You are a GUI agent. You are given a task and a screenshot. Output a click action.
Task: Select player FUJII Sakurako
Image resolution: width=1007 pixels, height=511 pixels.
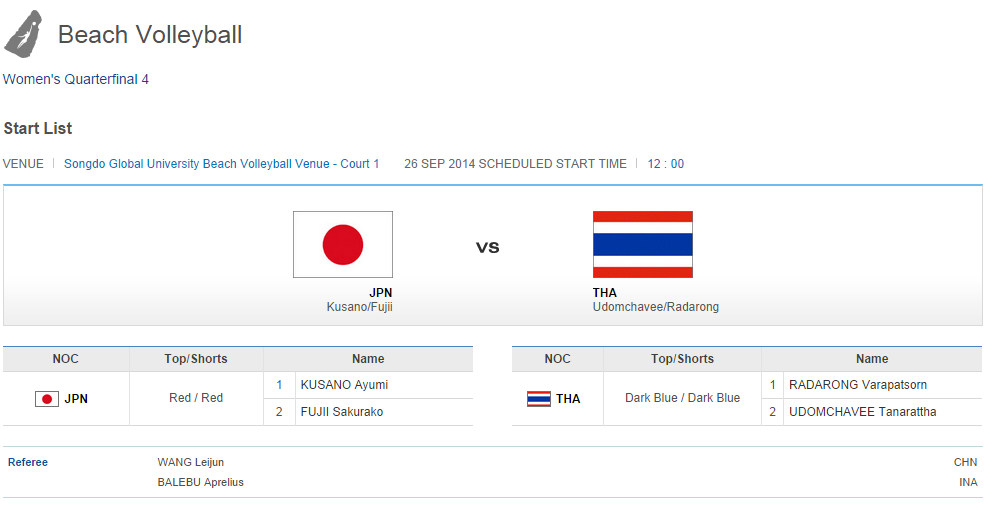click(342, 411)
